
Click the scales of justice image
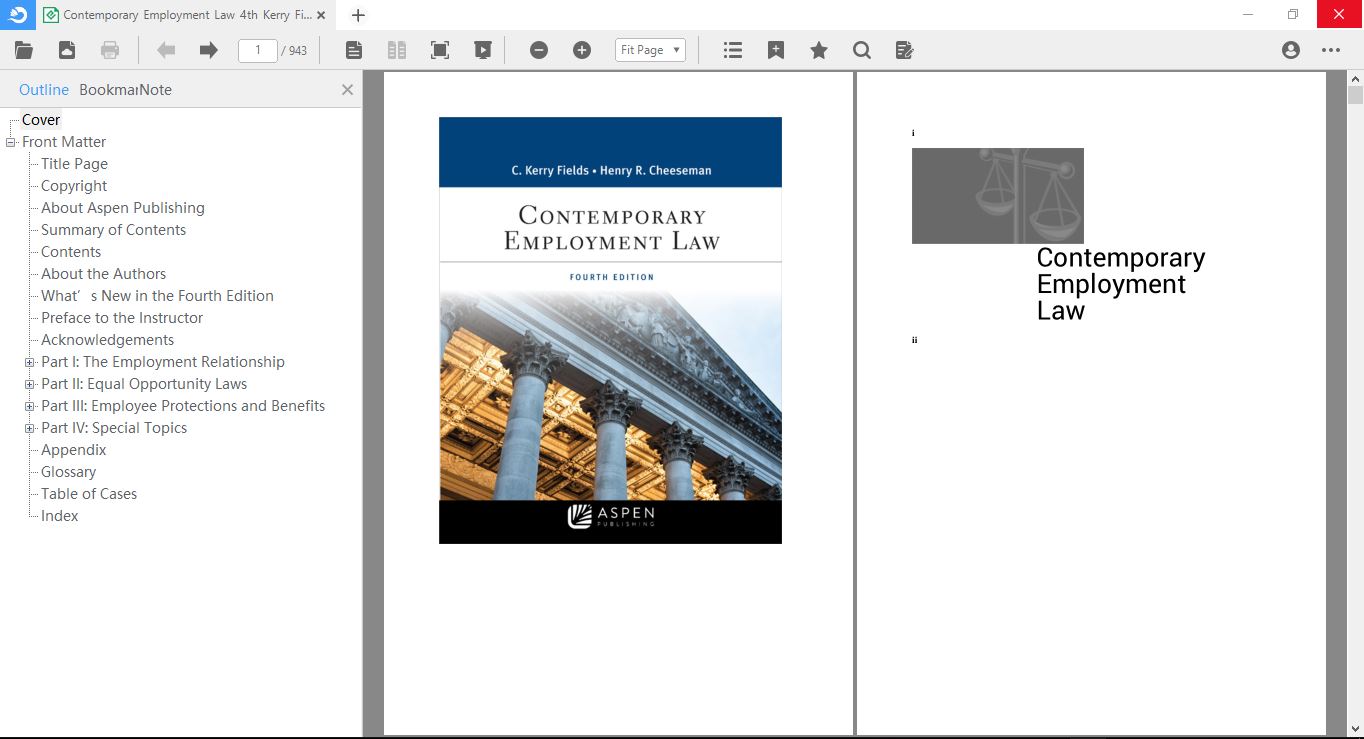click(998, 196)
